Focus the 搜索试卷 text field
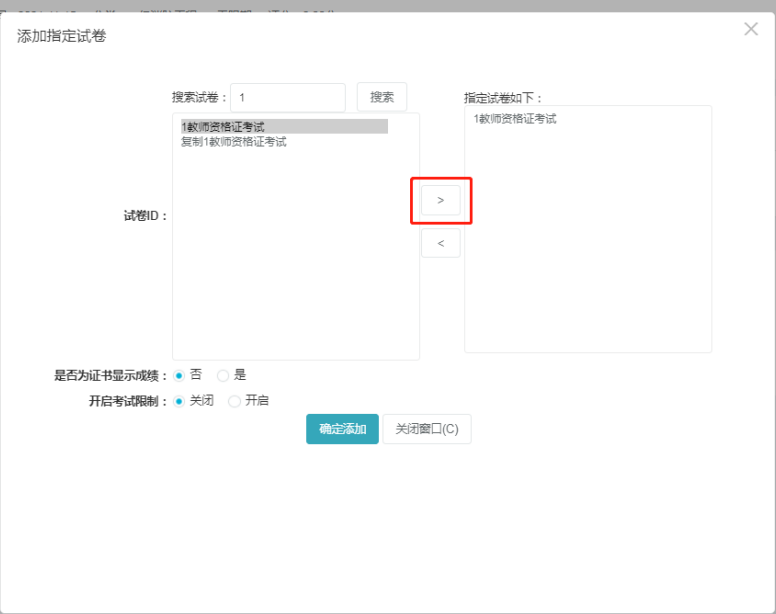Viewport: 776px width, 614px height. pos(287,97)
